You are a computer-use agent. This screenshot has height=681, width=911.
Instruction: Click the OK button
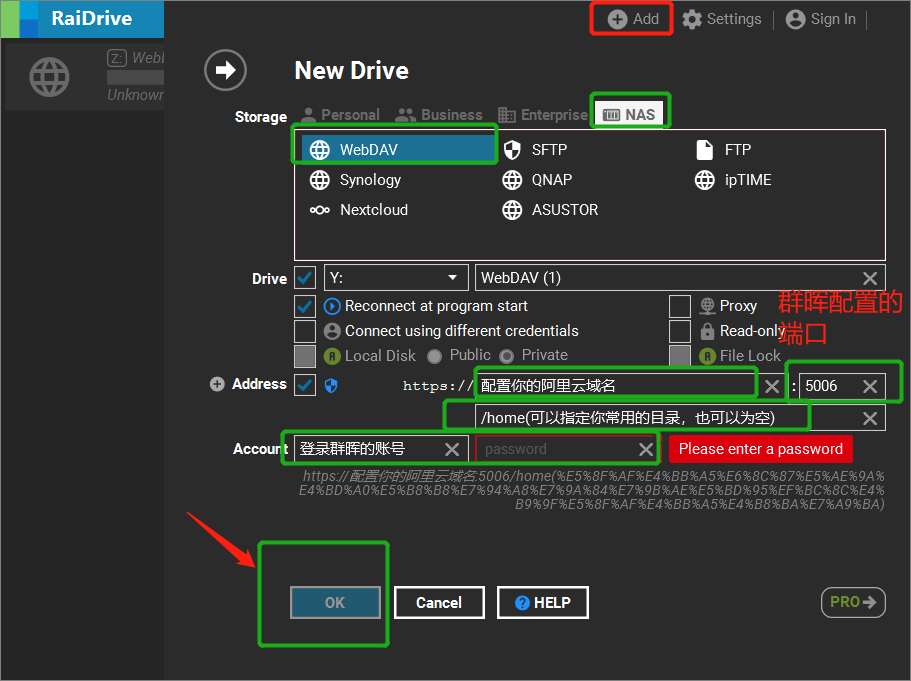point(335,603)
